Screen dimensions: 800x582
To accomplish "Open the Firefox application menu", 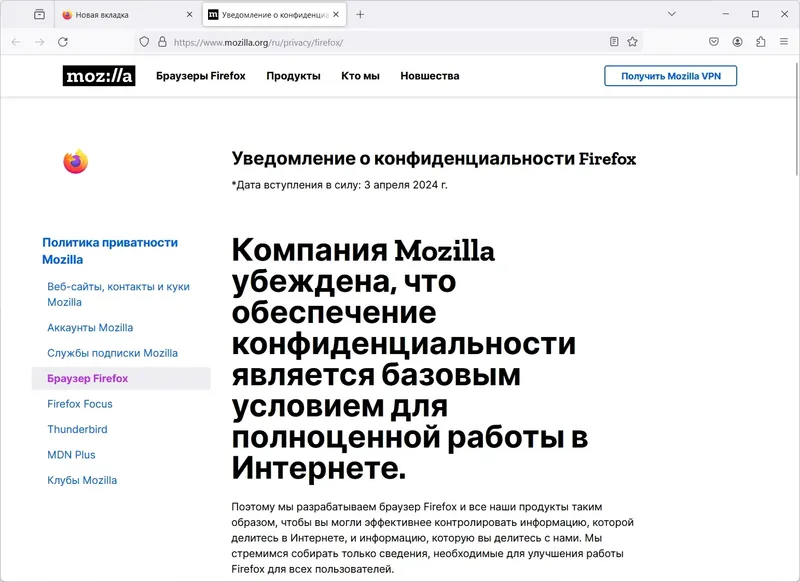I will (784, 43).
